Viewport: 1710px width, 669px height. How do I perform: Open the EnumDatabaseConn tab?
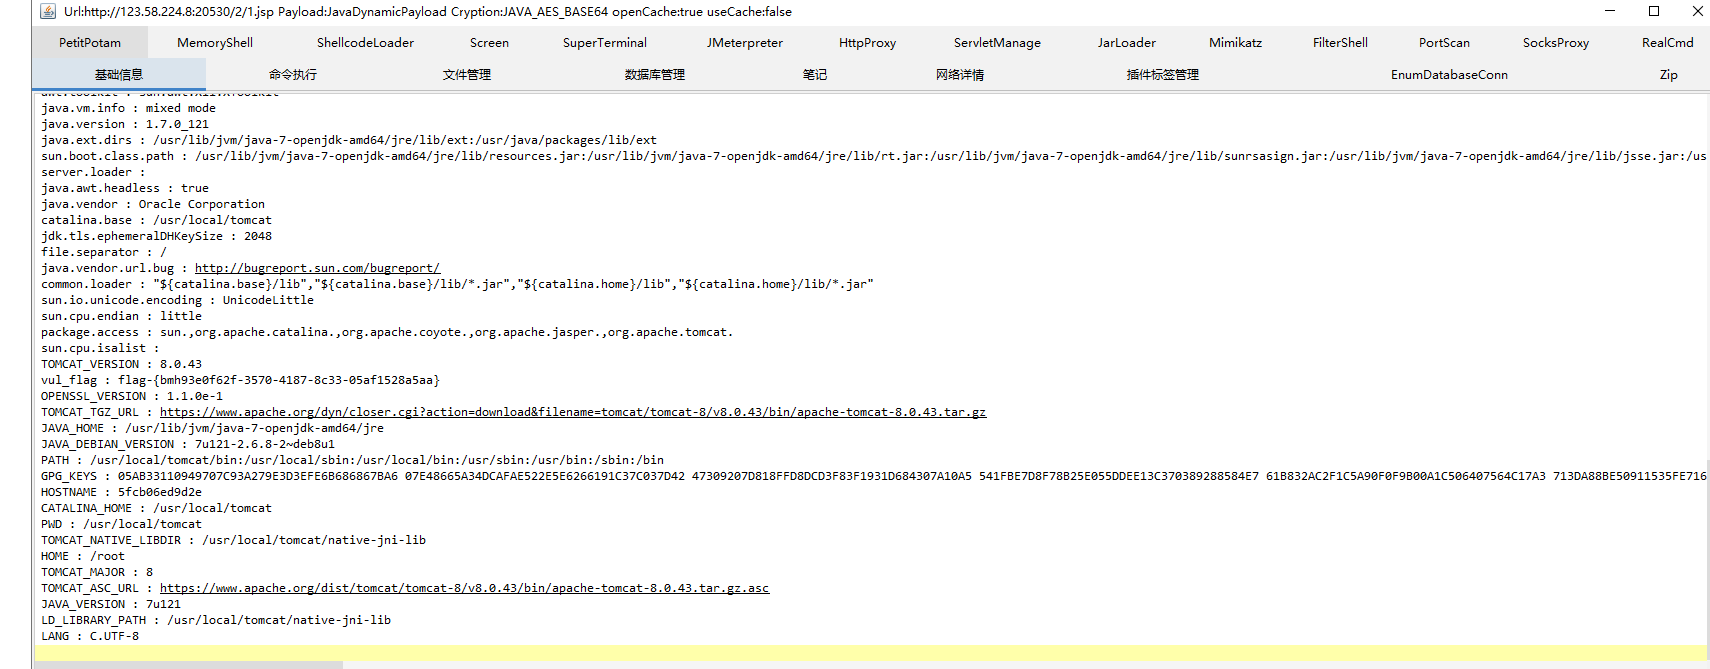pos(1449,75)
